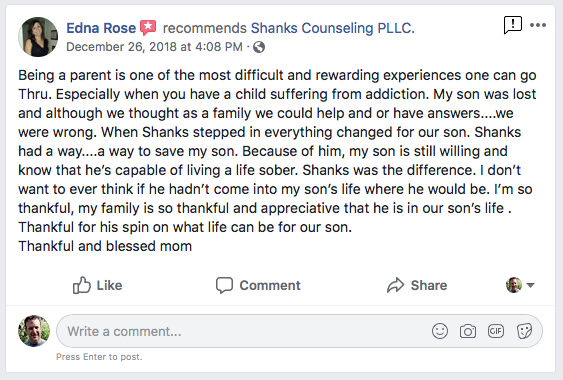Focus the Write a comment field
563x380 pixels.
(299, 331)
